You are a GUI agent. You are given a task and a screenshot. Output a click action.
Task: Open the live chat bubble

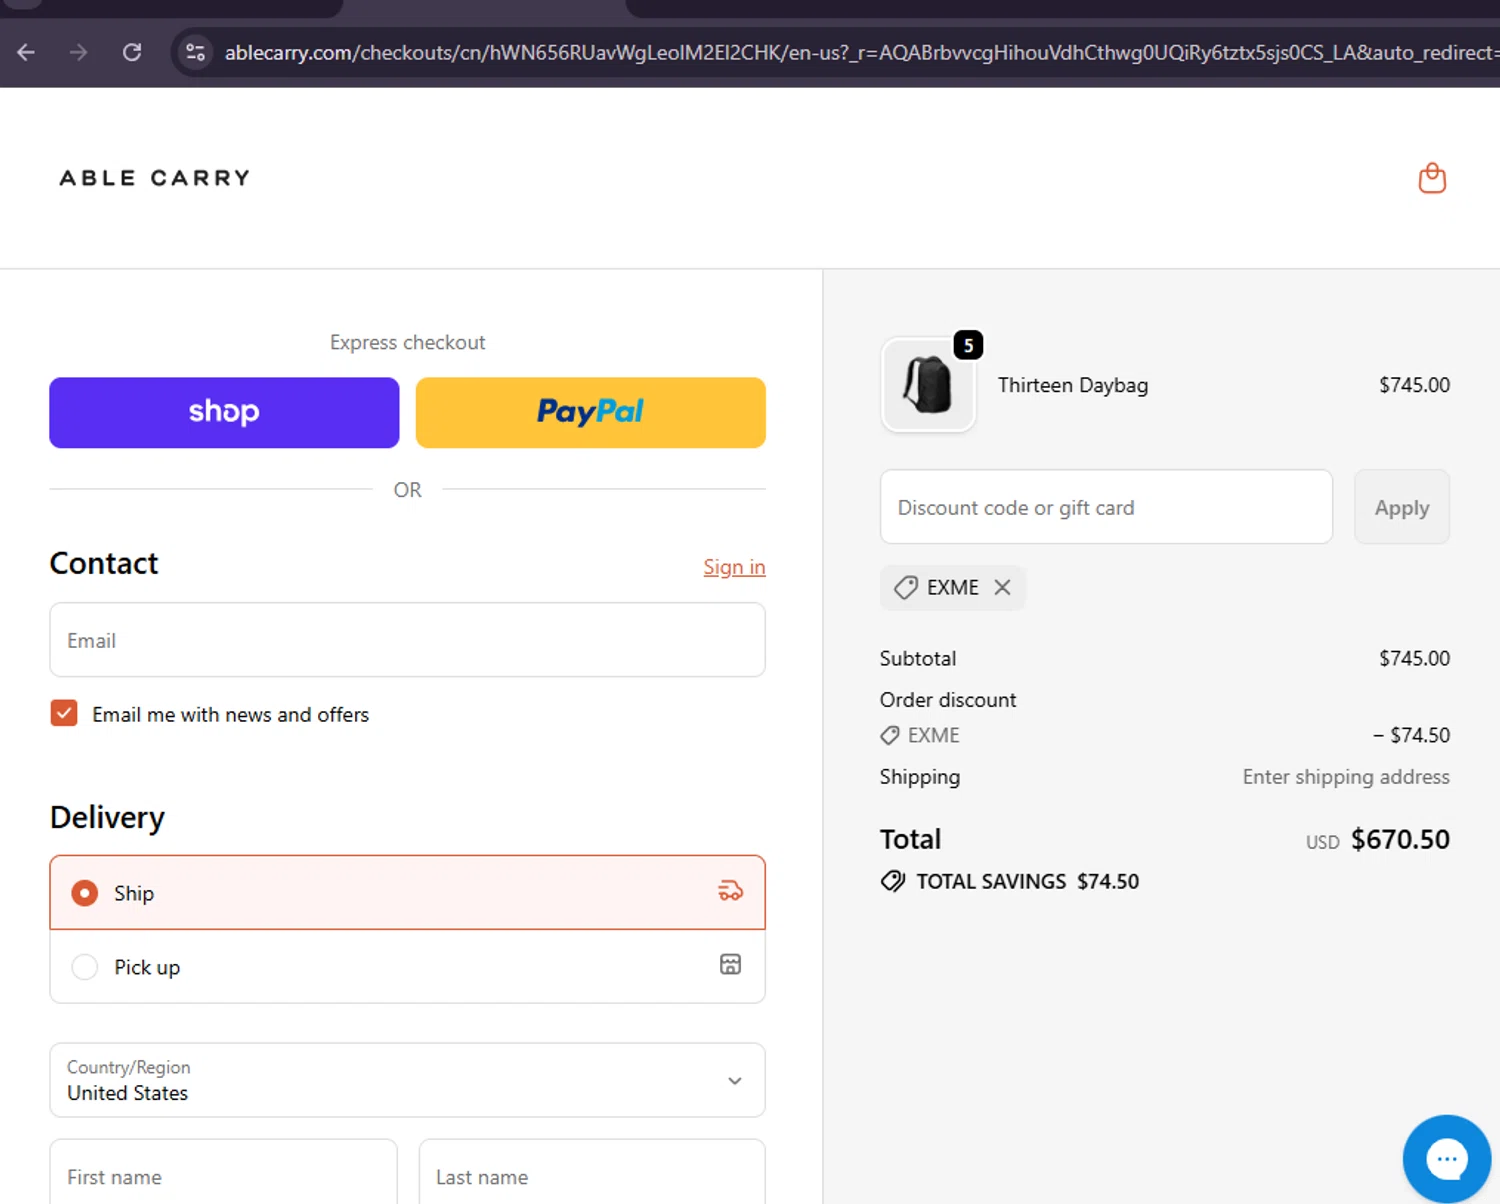click(1446, 1158)
